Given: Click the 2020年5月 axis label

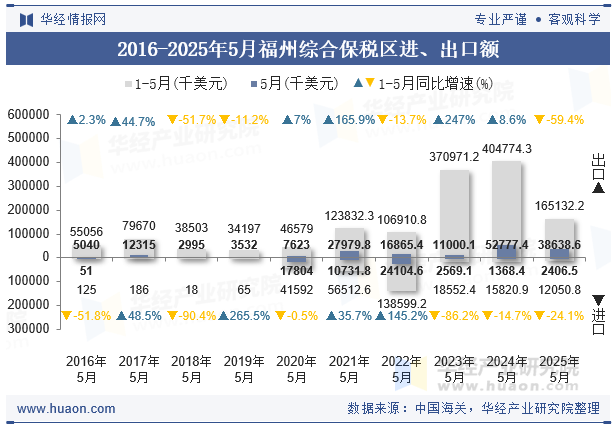Looking at the screenshot, I should 296,369.
